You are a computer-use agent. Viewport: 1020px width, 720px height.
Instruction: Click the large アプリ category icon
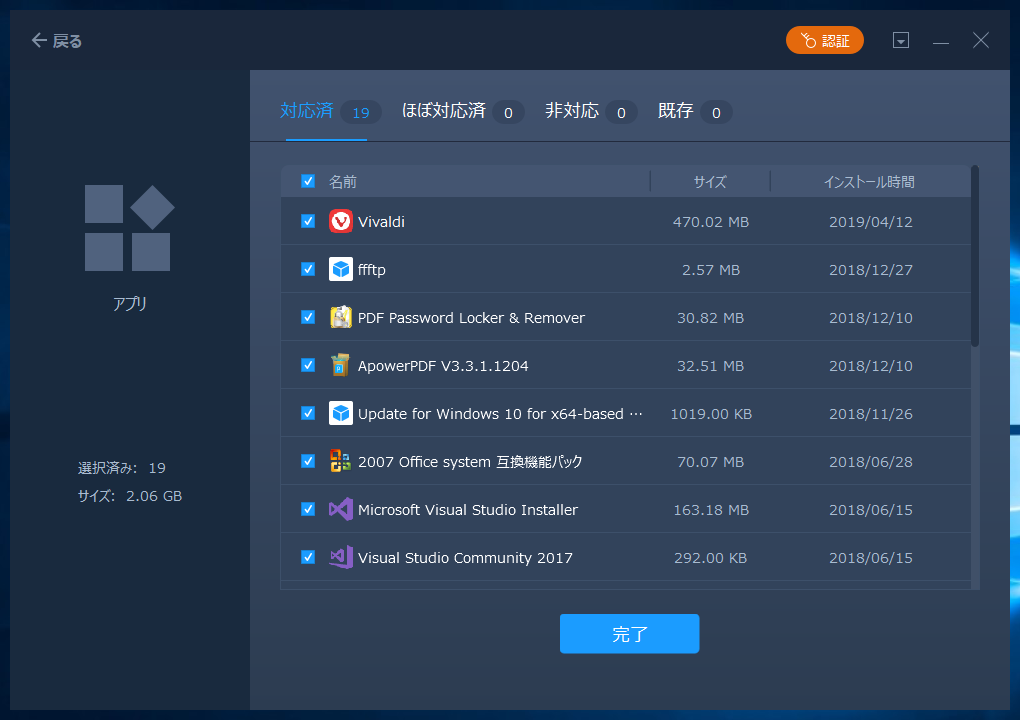coord(129,228)
